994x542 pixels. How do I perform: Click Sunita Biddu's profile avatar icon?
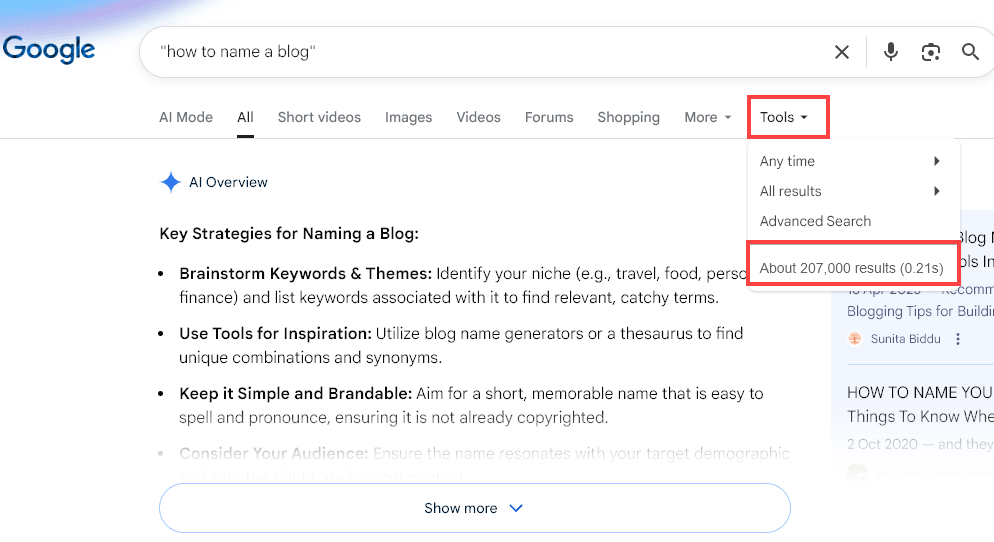pyautogui.click(x=855, y=339)
